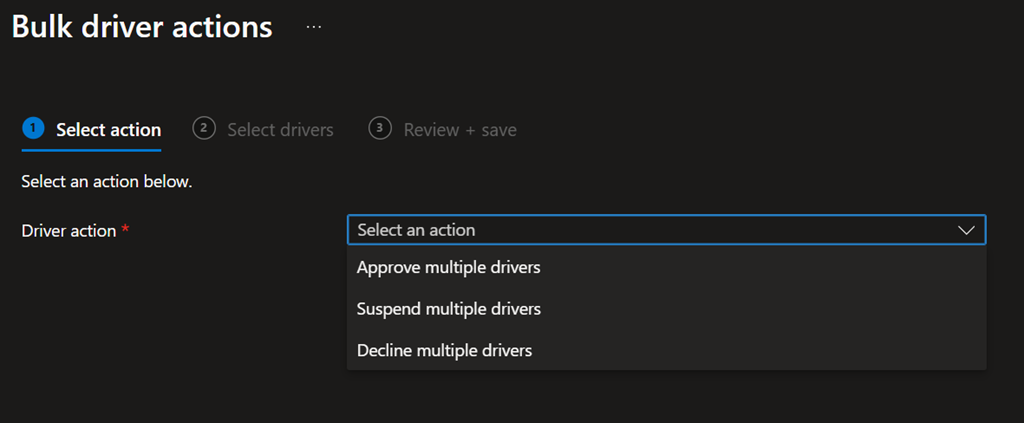Choose Approve multiple drivers
Screen dimensions: 1024x423
[448, 267]
